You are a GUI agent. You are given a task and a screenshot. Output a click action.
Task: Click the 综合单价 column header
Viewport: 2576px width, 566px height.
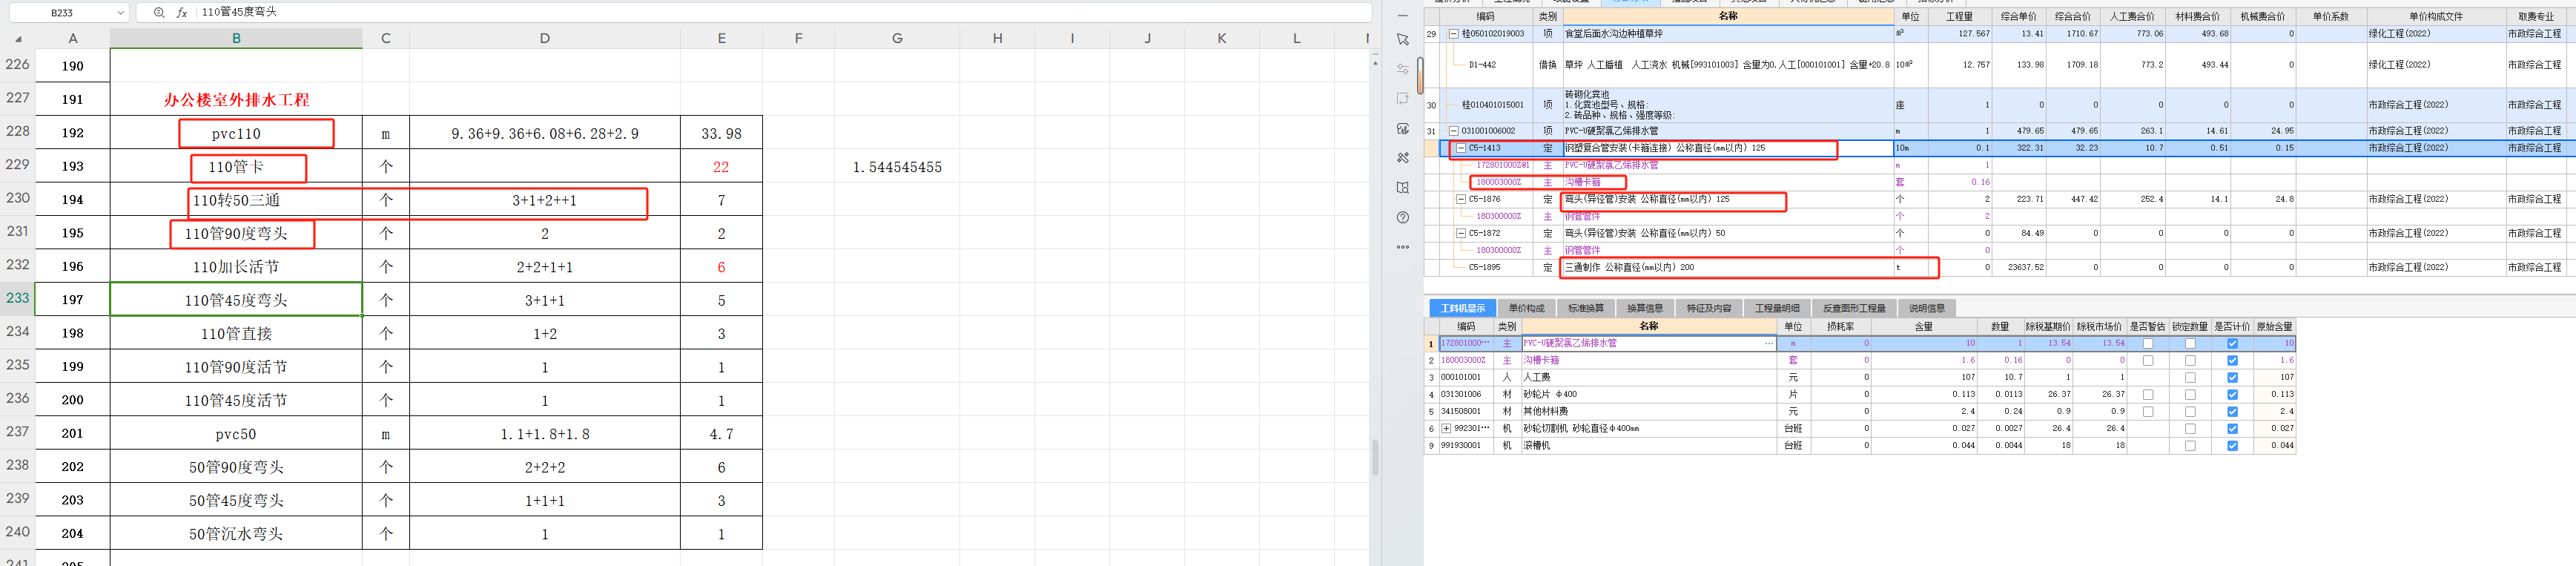coord(2018,16)
